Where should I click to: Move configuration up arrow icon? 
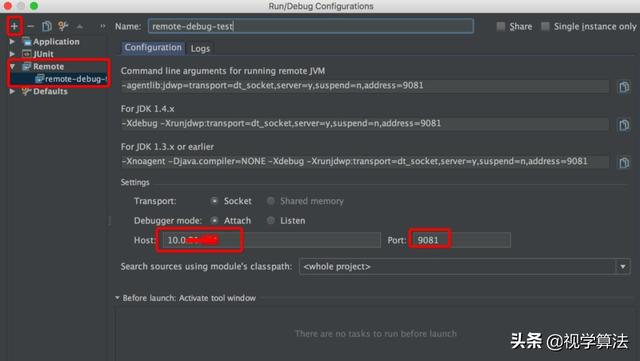pyautogui.click(x=80, y=27)
